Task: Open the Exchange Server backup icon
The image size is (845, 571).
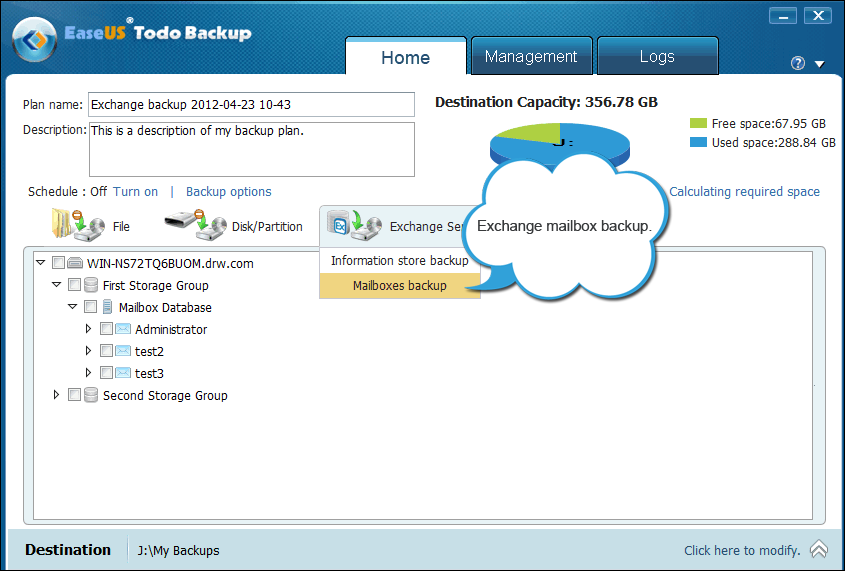Action: click(354, 225)
